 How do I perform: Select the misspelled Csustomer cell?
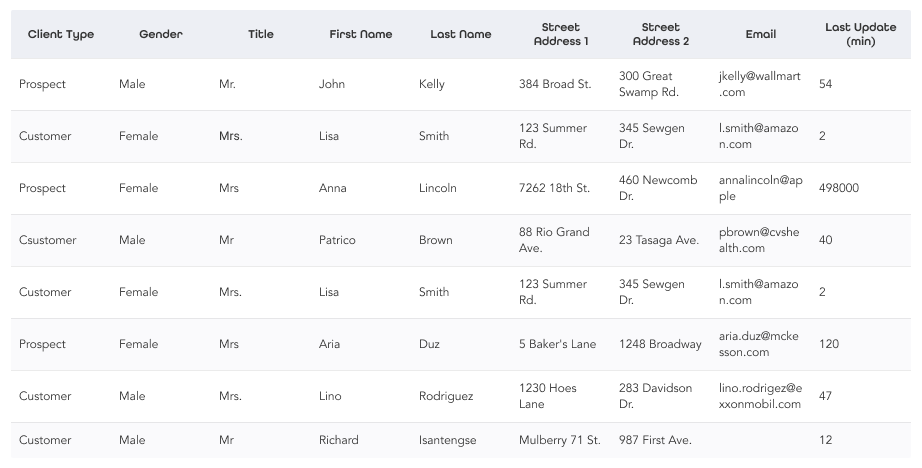[48, 240]
